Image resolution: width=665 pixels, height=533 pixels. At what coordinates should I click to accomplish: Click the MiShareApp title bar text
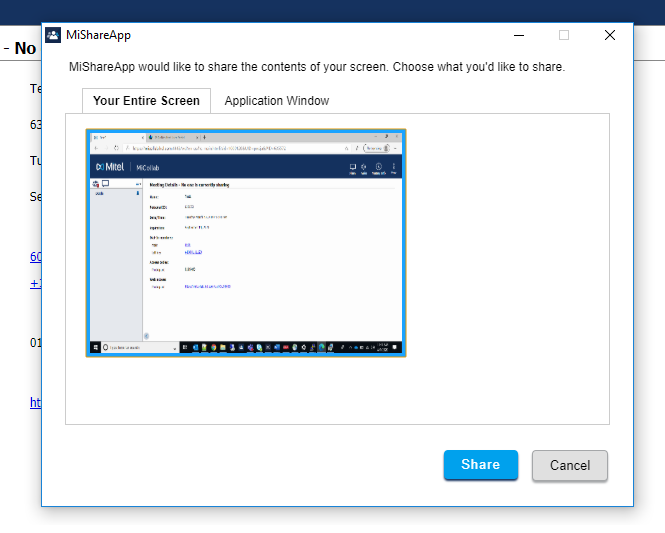pos(98,35)
